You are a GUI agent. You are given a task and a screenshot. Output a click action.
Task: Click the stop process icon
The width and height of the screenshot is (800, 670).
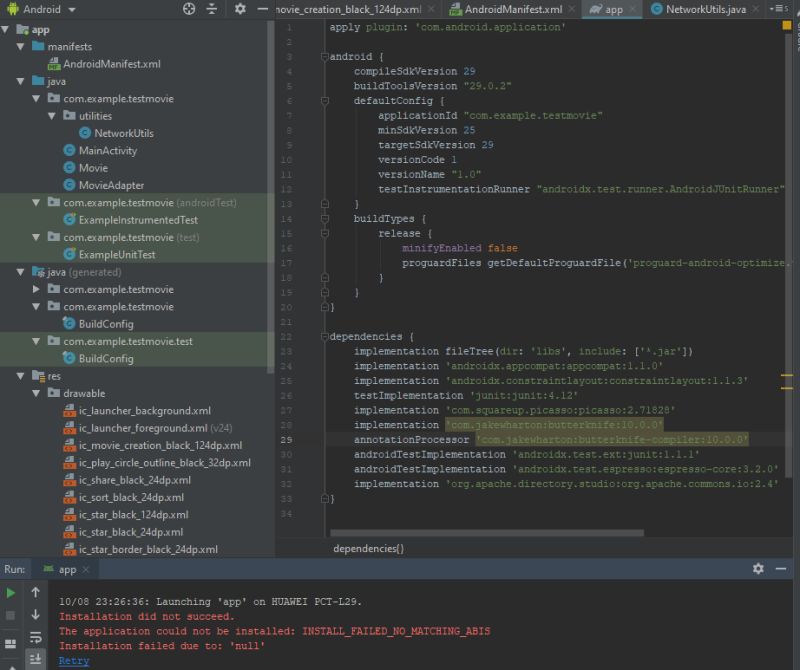click(11, 616)
